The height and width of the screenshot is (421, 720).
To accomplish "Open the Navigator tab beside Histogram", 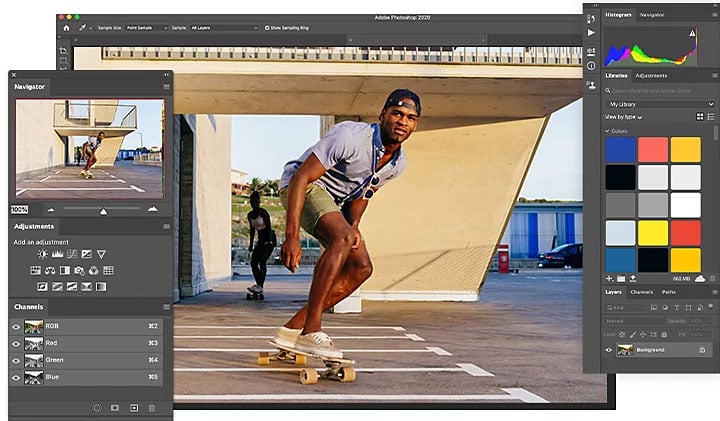I will coord(652,15).
